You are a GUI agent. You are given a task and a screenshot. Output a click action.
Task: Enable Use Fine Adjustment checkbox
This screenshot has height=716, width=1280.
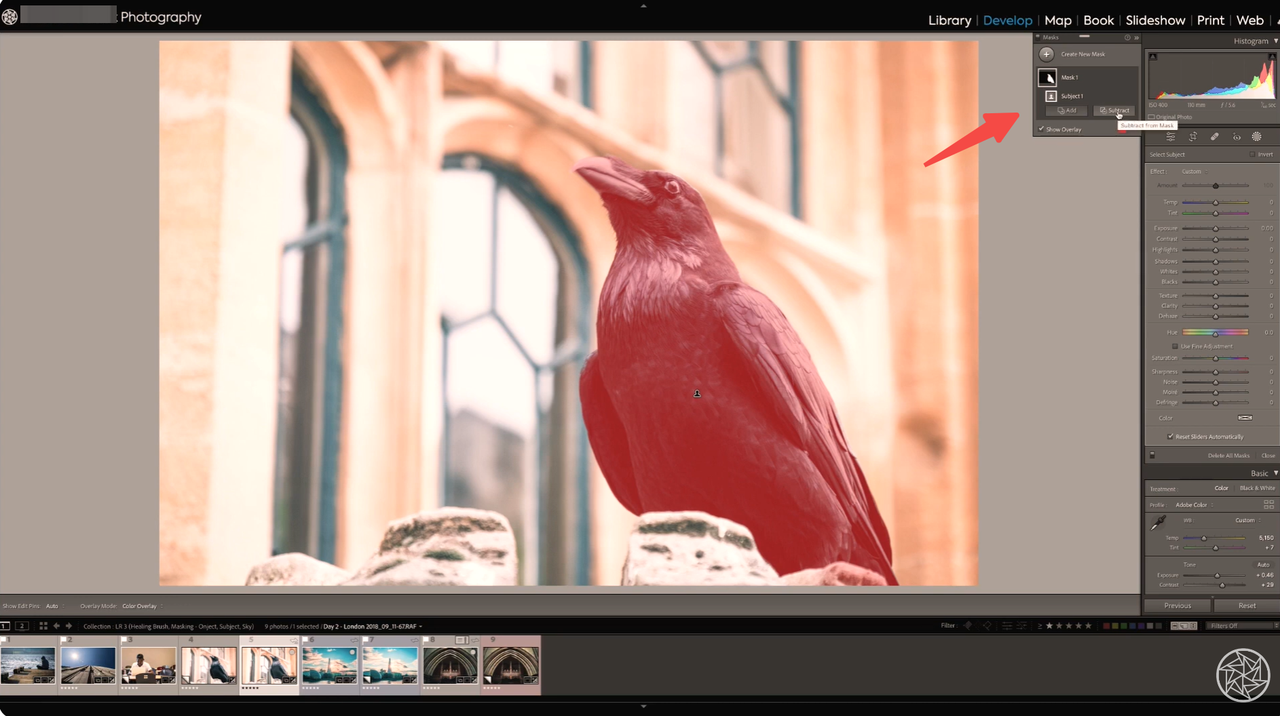[x=1176, y=346]
